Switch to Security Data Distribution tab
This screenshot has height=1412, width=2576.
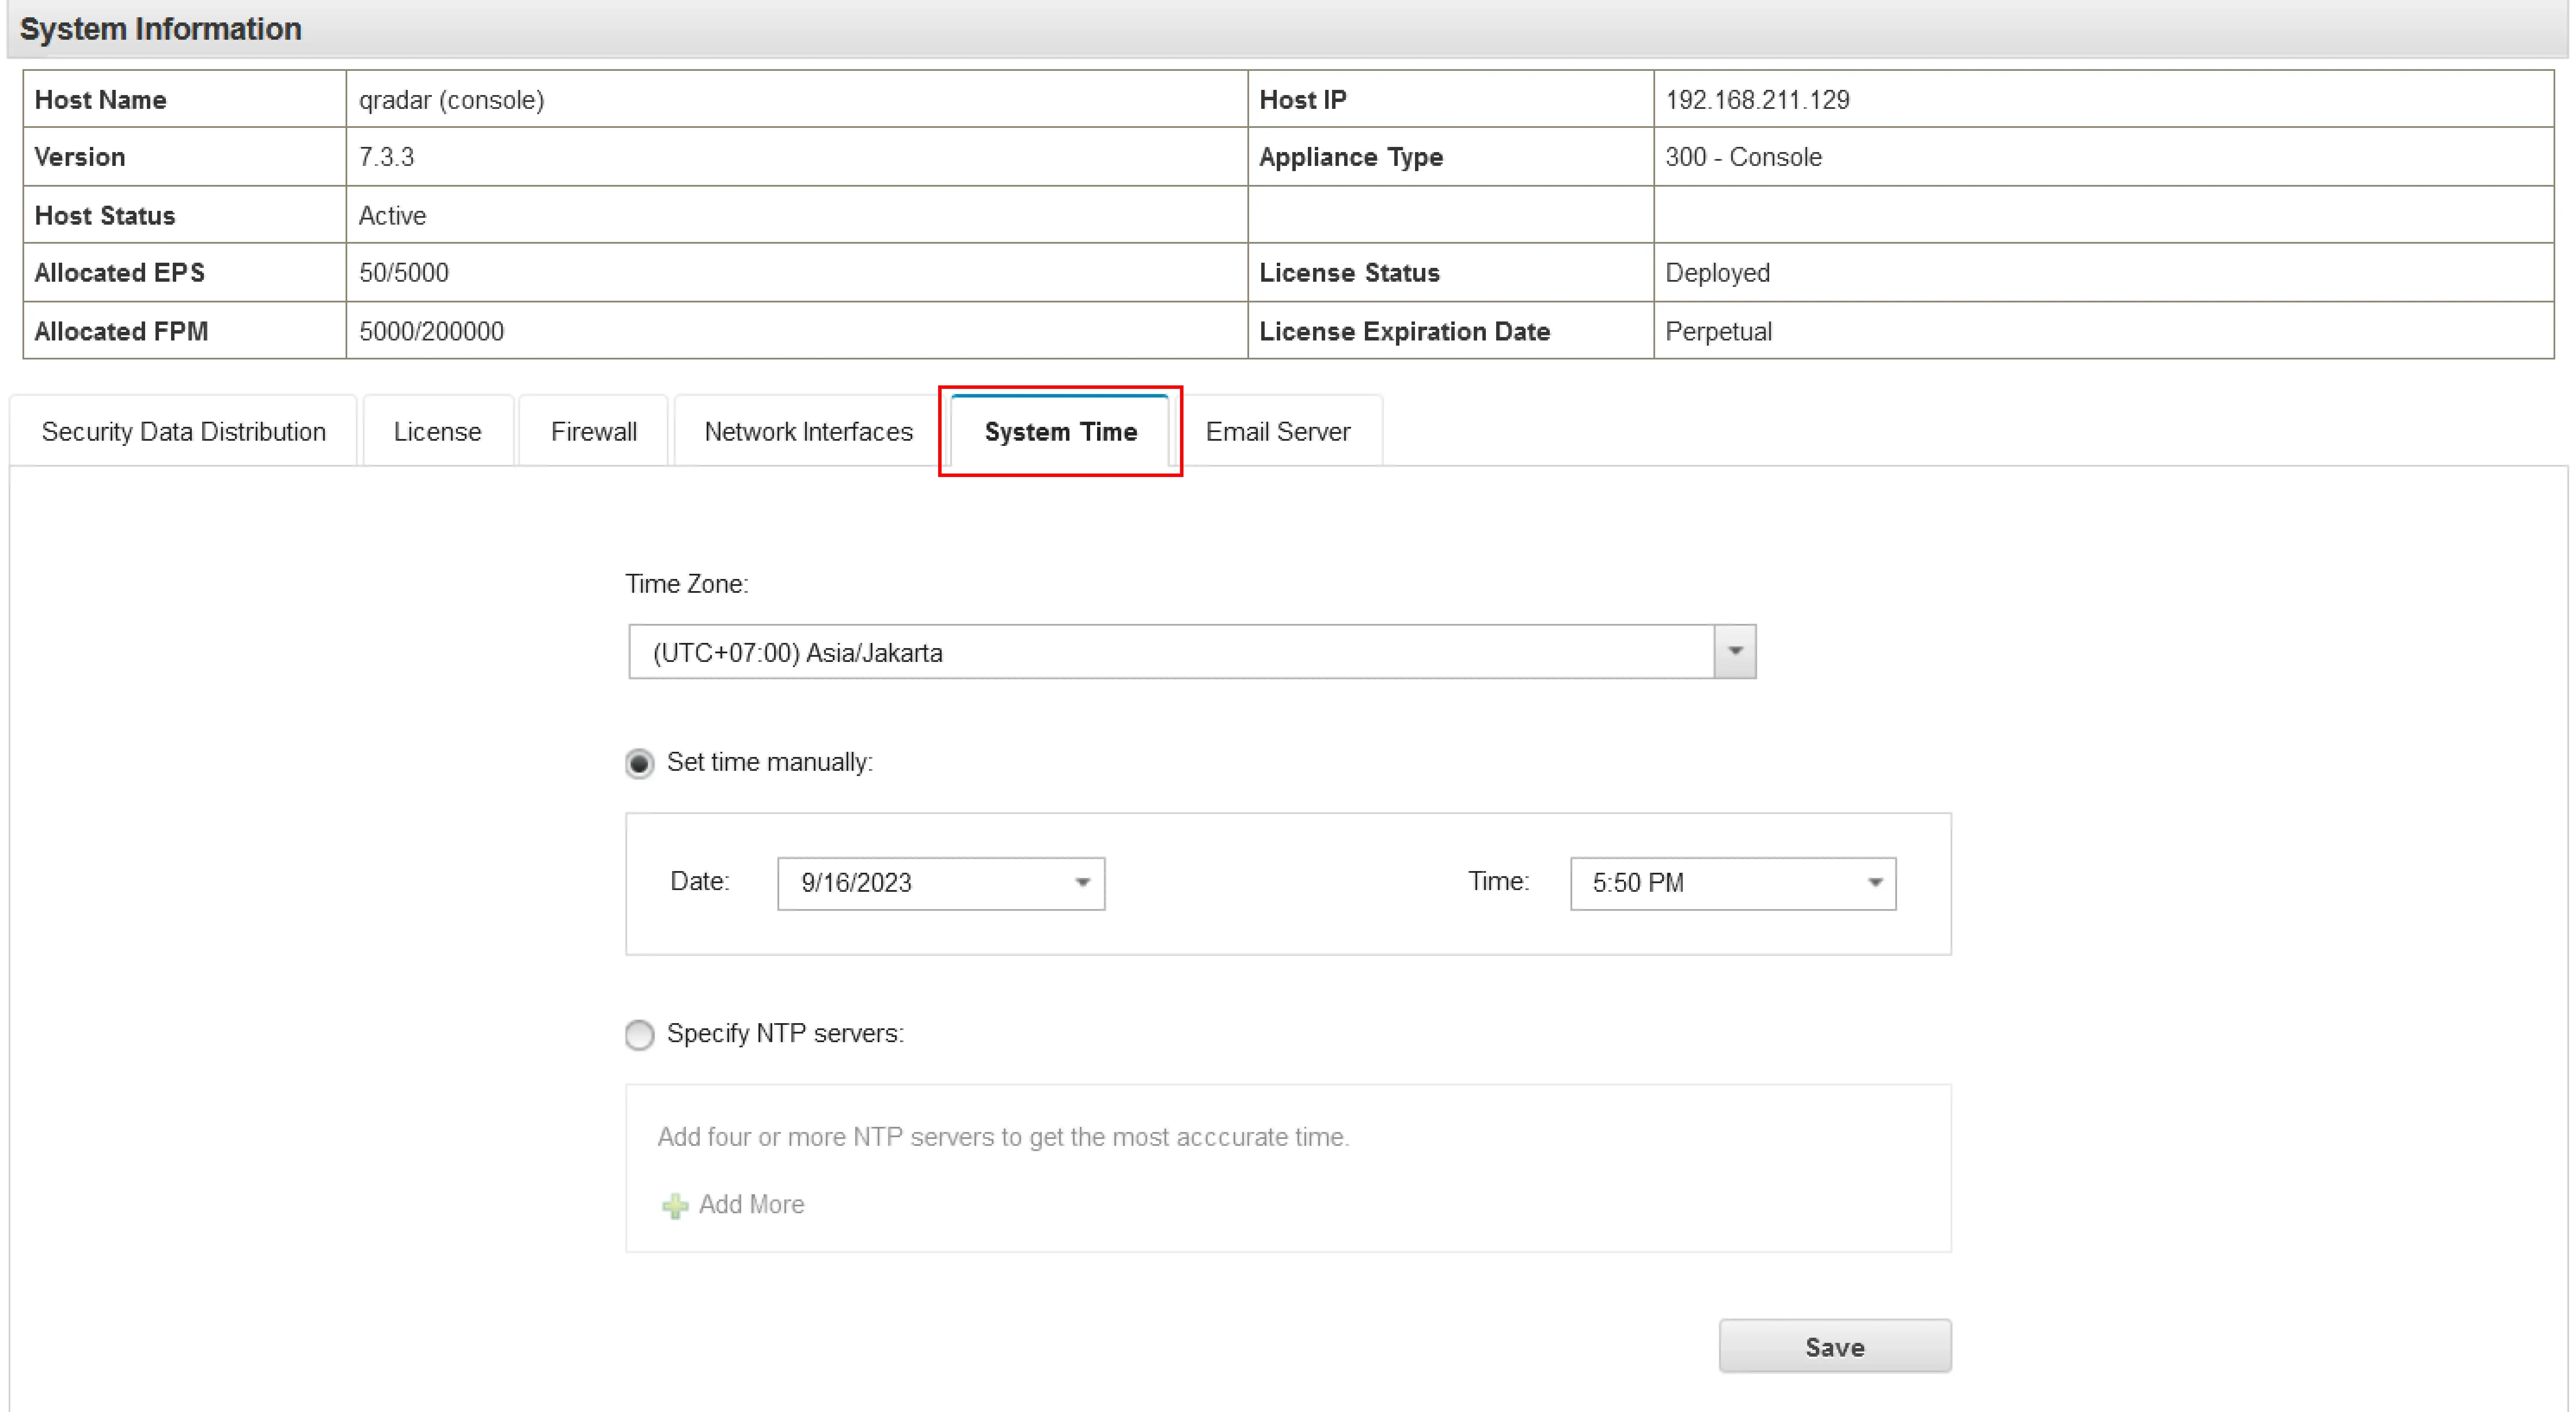click(184, 432)
